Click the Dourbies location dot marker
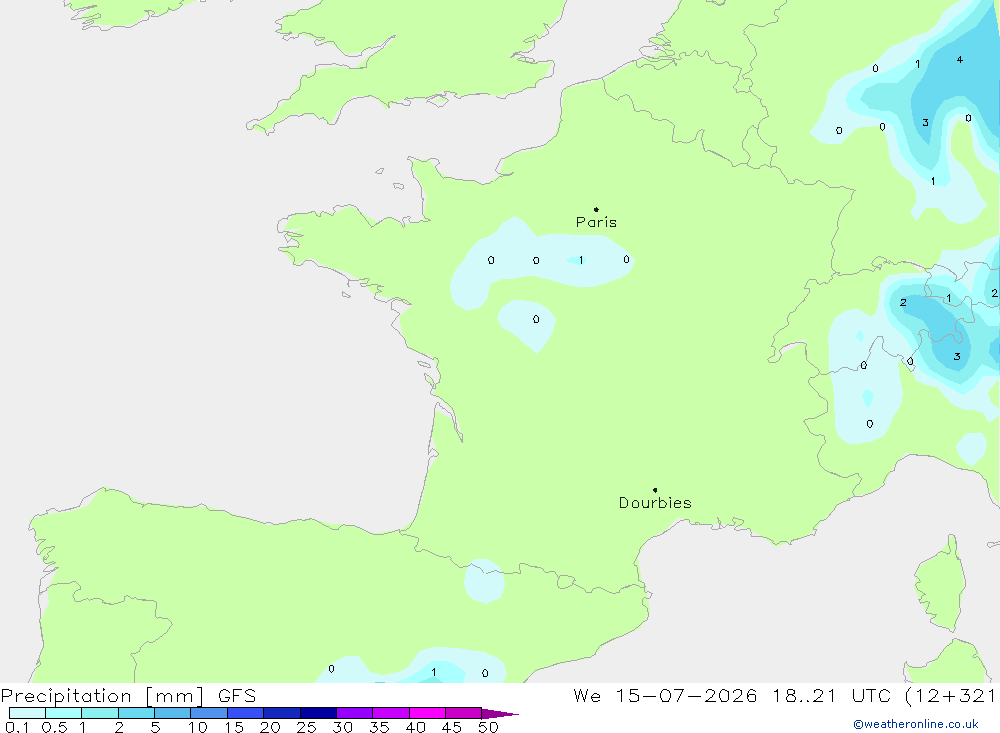The image size is (1000, 733). click(655, 490)
